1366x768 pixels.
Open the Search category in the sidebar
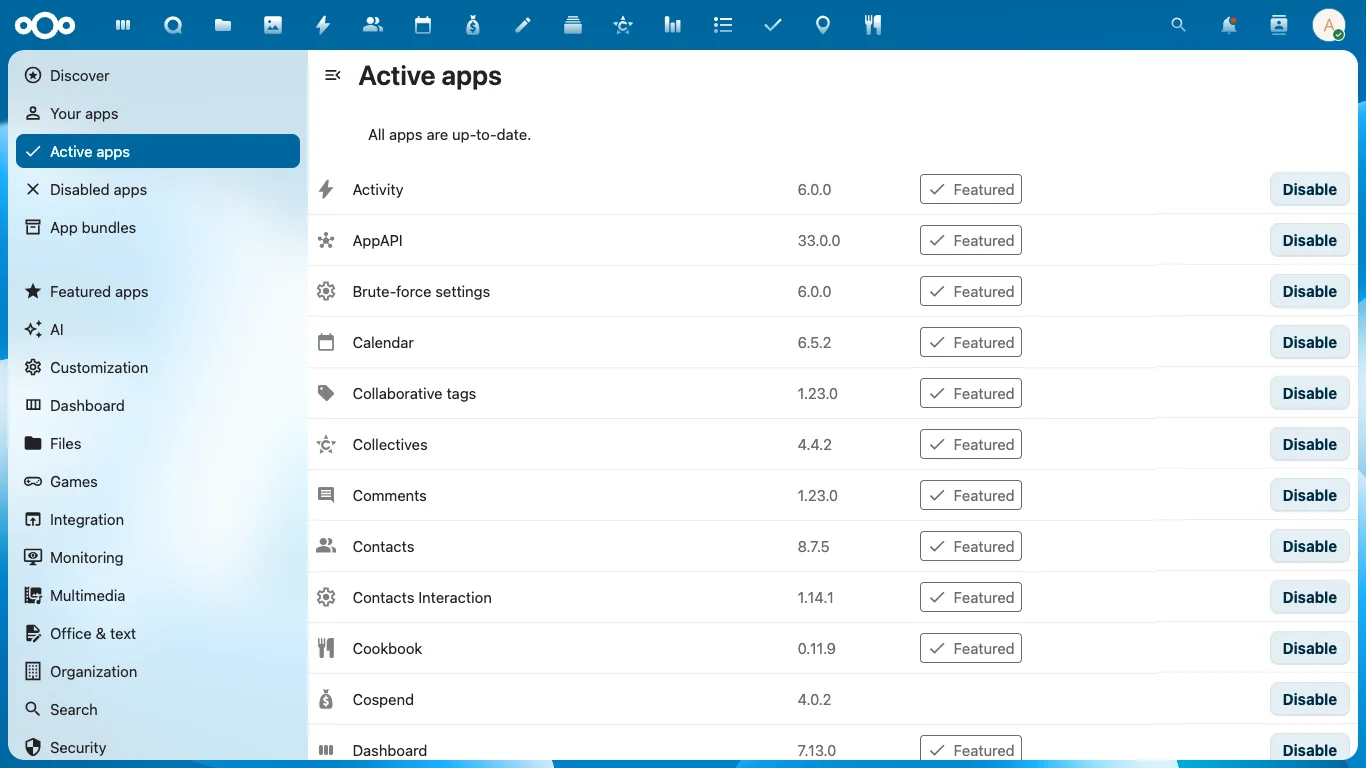click(x=158, y=709)
